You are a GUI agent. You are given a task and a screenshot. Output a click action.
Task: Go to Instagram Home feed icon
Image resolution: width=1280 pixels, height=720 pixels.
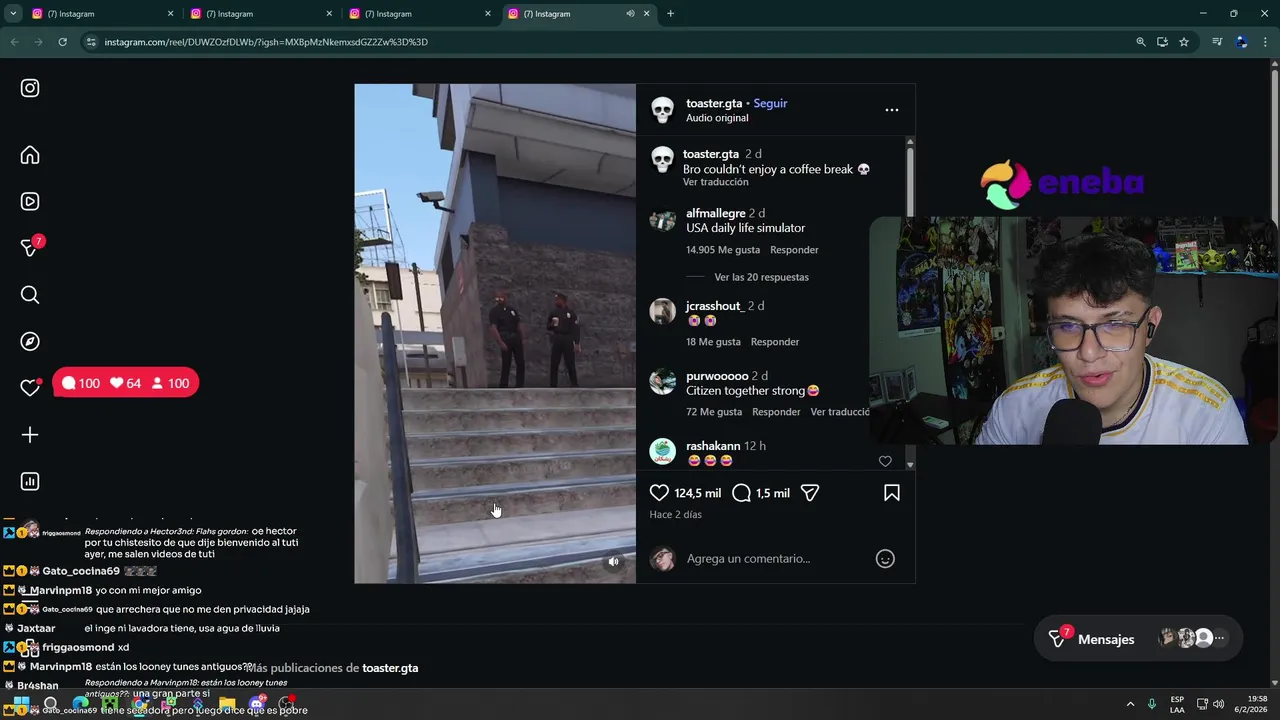coord(30,155)
